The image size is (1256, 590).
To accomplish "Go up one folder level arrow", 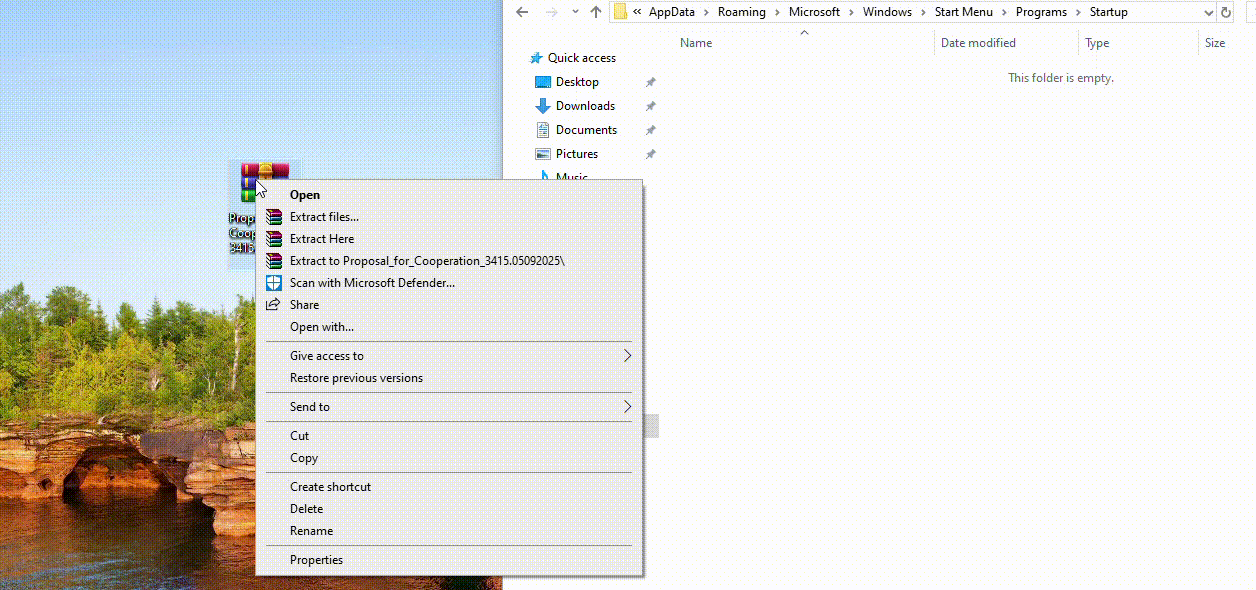I will click(596, 12).
